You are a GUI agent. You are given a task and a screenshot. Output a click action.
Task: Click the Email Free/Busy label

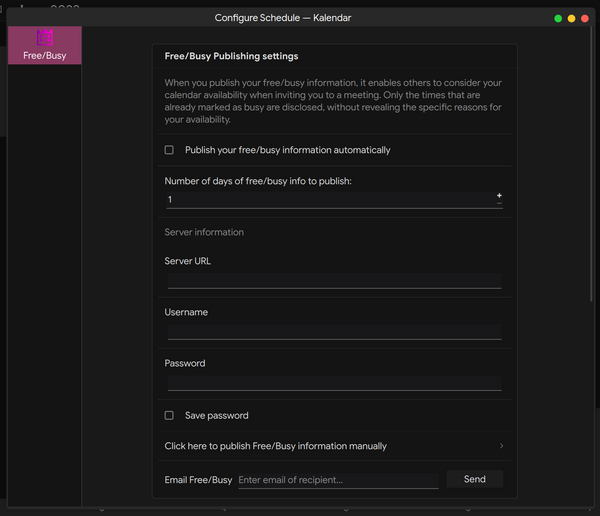[198, 480]
